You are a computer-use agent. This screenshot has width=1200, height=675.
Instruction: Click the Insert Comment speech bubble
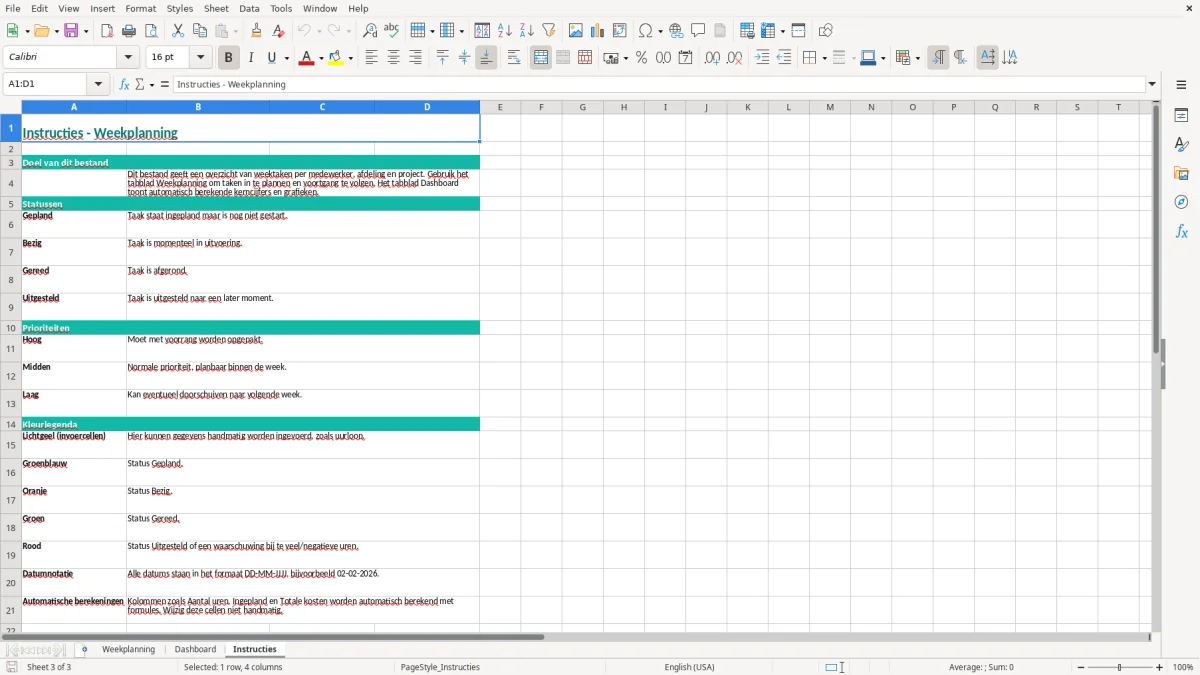coord(698,31)
